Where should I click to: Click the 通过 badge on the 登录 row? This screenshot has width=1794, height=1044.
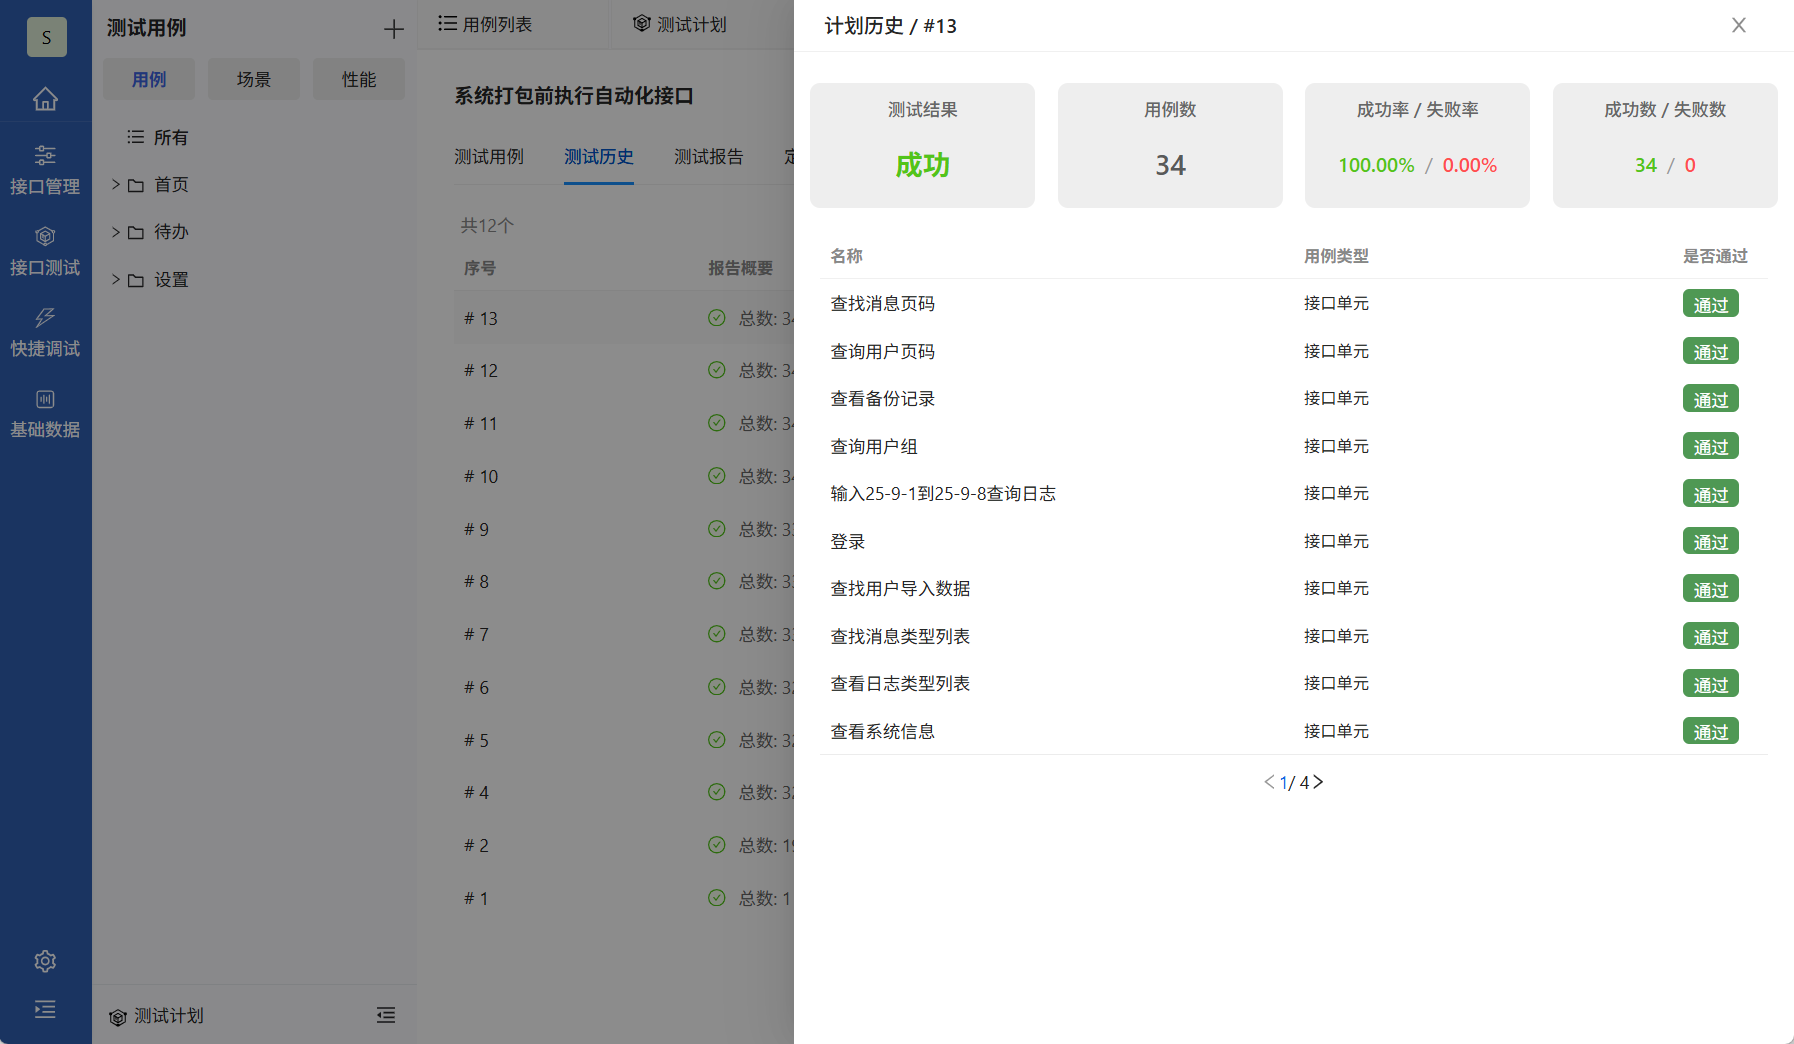coord(1711,541)
